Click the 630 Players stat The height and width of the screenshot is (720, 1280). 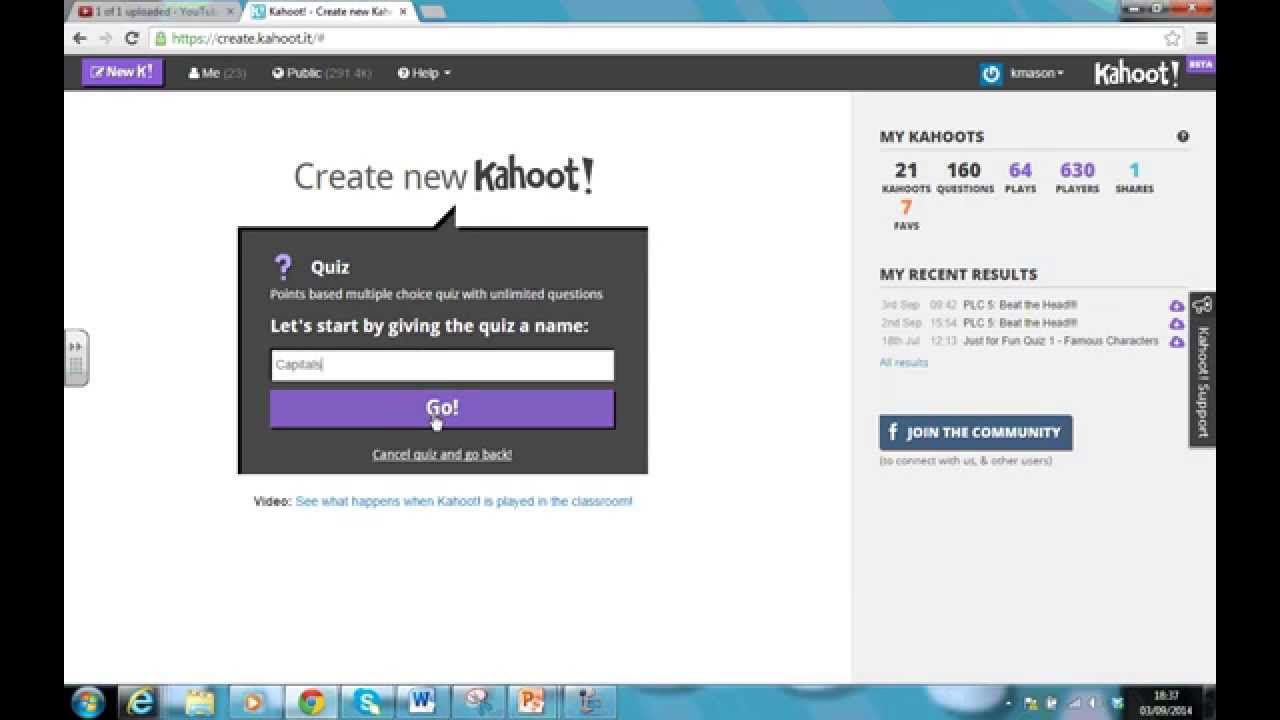[x=1077, y=177]
